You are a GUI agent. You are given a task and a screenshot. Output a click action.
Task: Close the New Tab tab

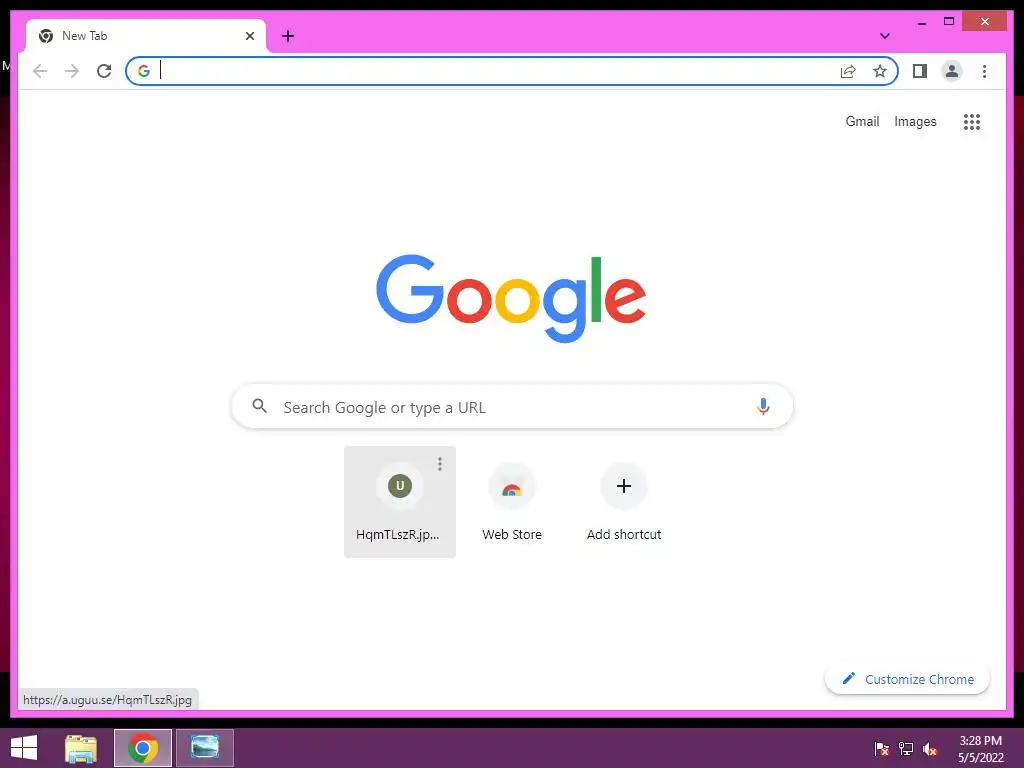249,37
